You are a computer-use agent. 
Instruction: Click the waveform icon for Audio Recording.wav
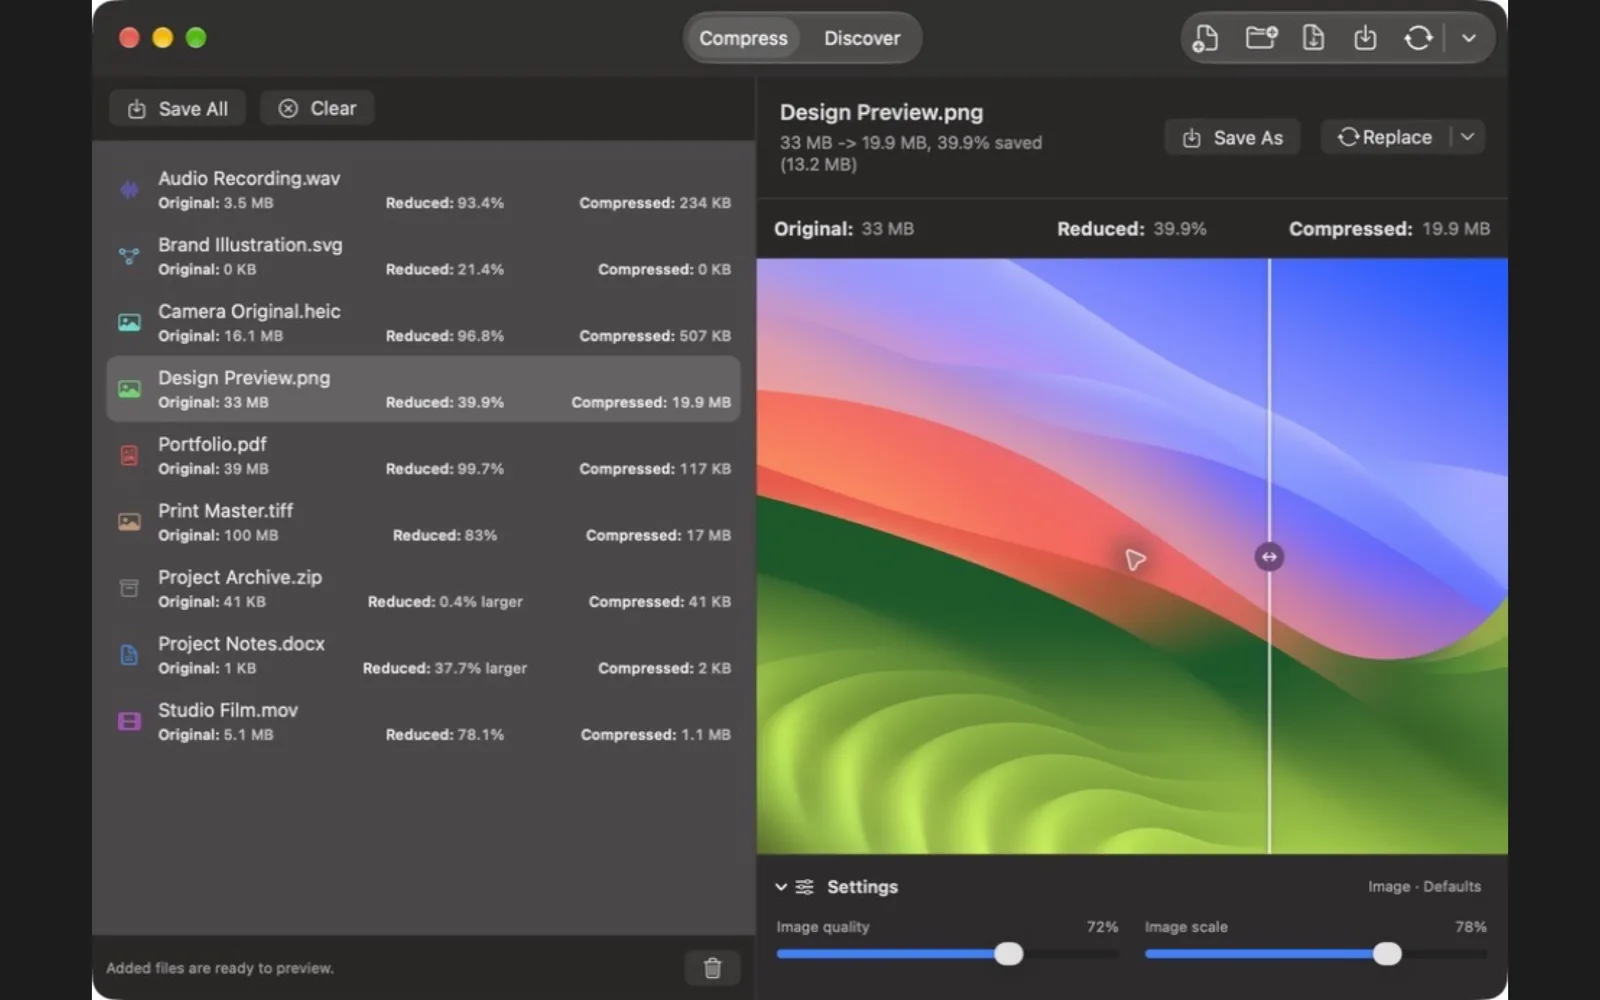[x=129, y=189]
